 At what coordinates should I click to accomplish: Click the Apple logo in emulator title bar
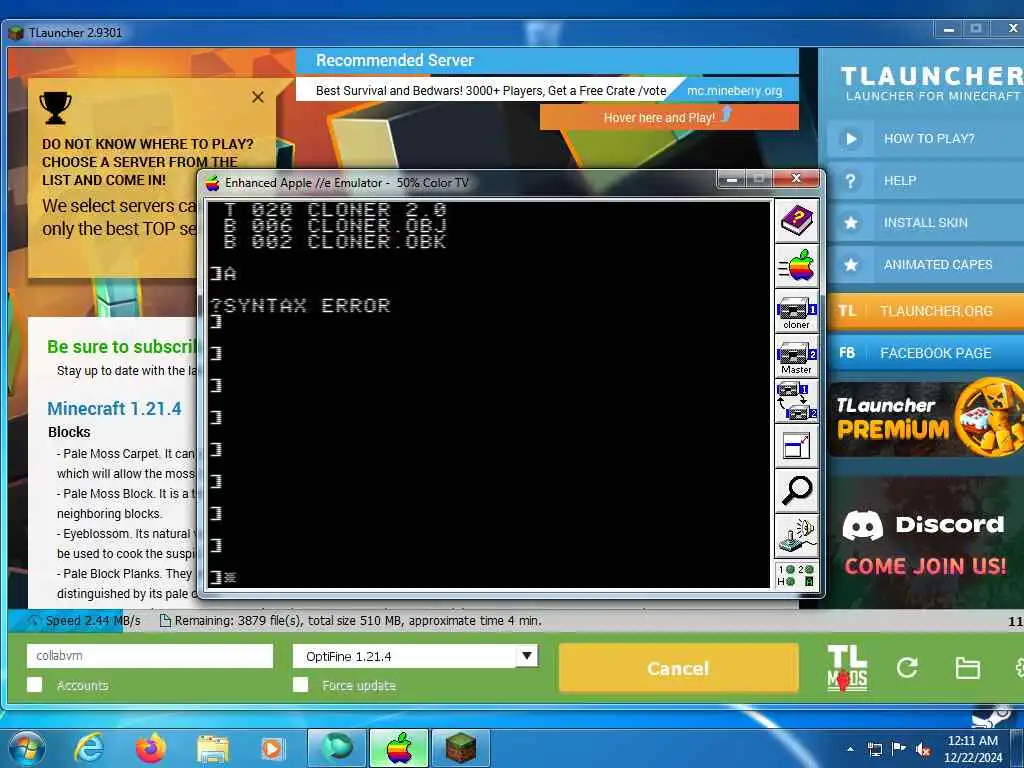[212, 184]
